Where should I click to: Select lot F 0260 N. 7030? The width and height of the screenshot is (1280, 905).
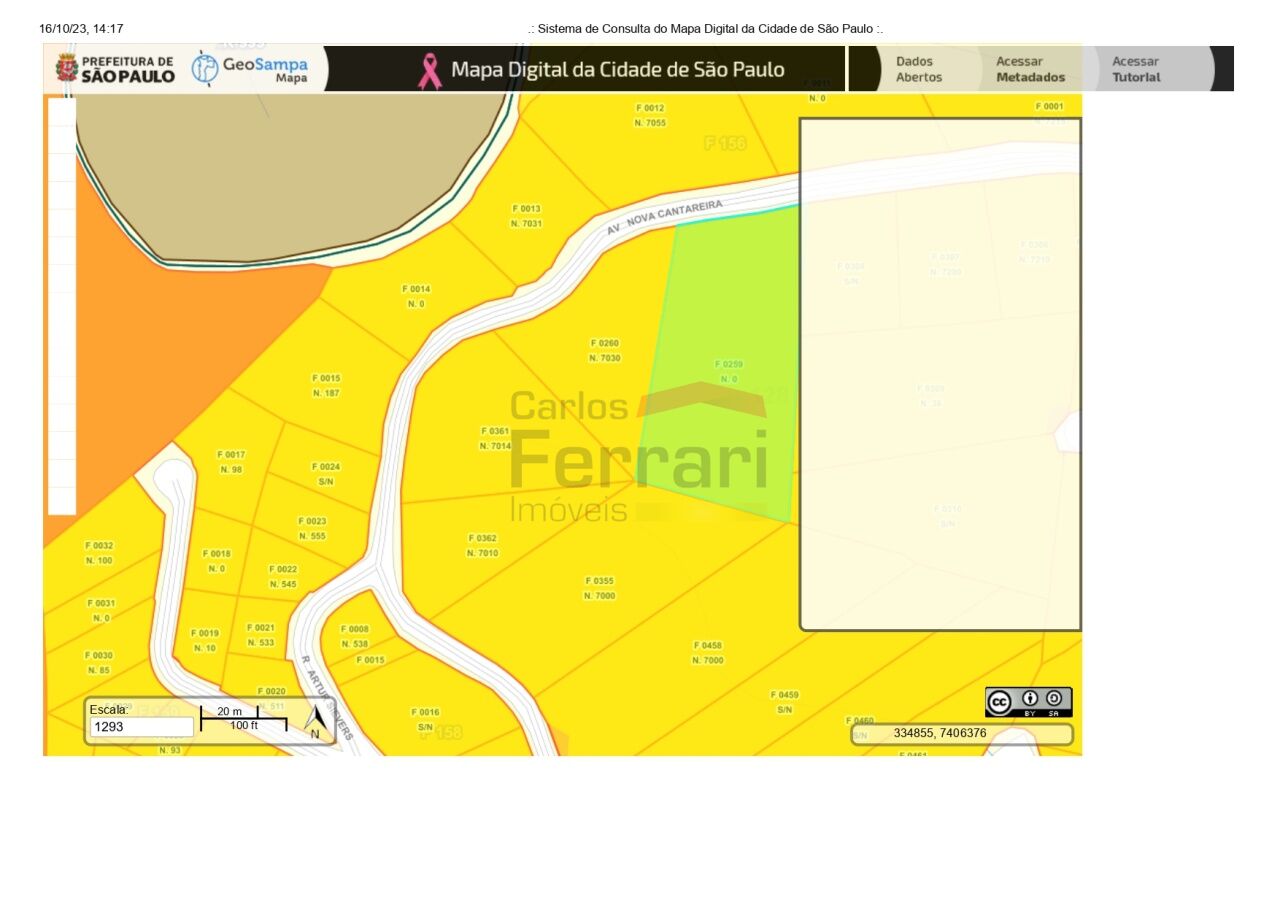[x=604, y=350]
